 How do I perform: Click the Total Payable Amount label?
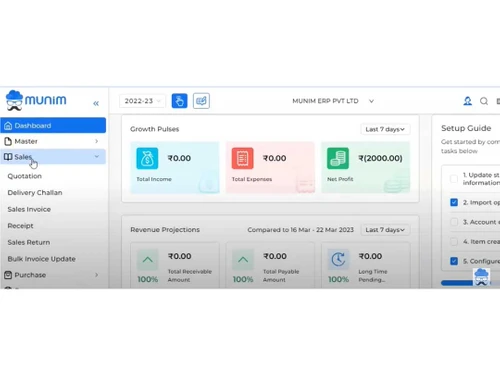click(x=281, y=276)
